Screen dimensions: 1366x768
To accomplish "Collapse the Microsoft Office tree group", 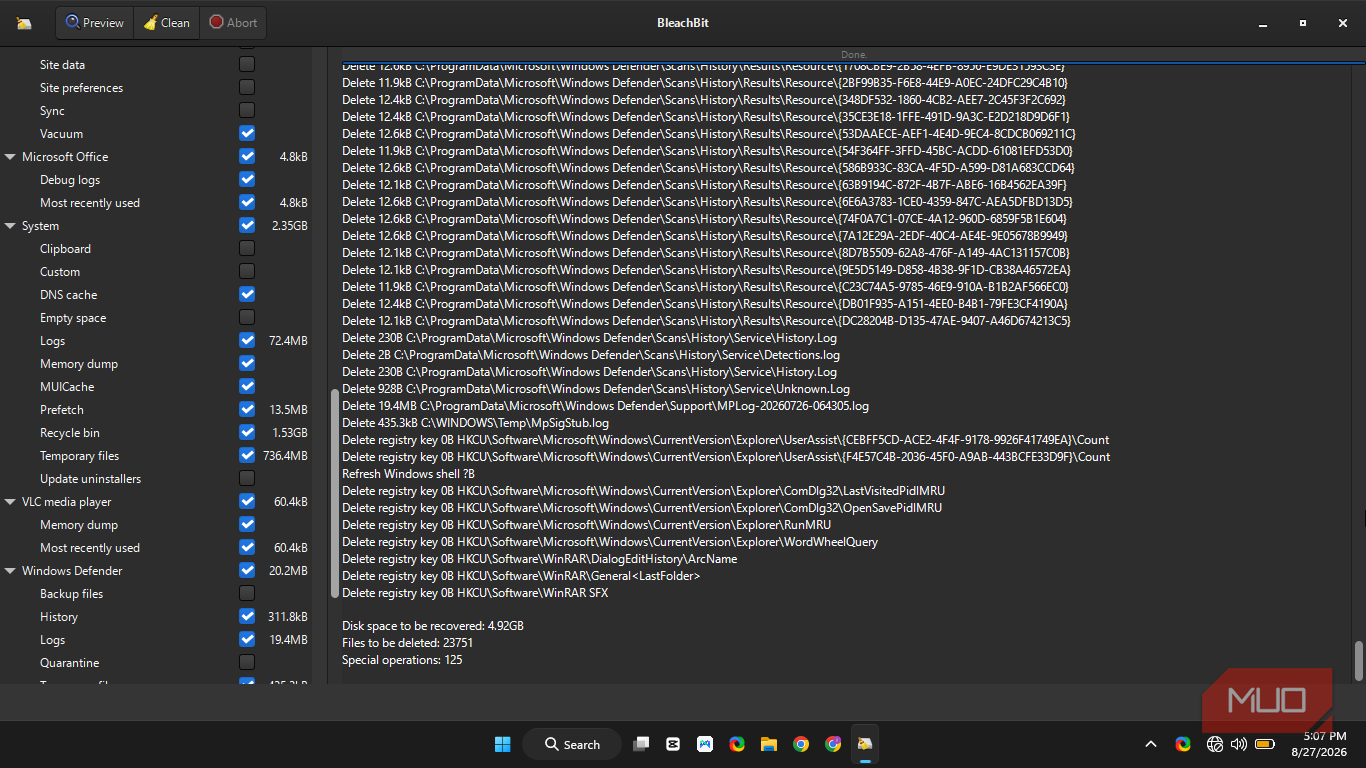I will (x=10, y=157).
